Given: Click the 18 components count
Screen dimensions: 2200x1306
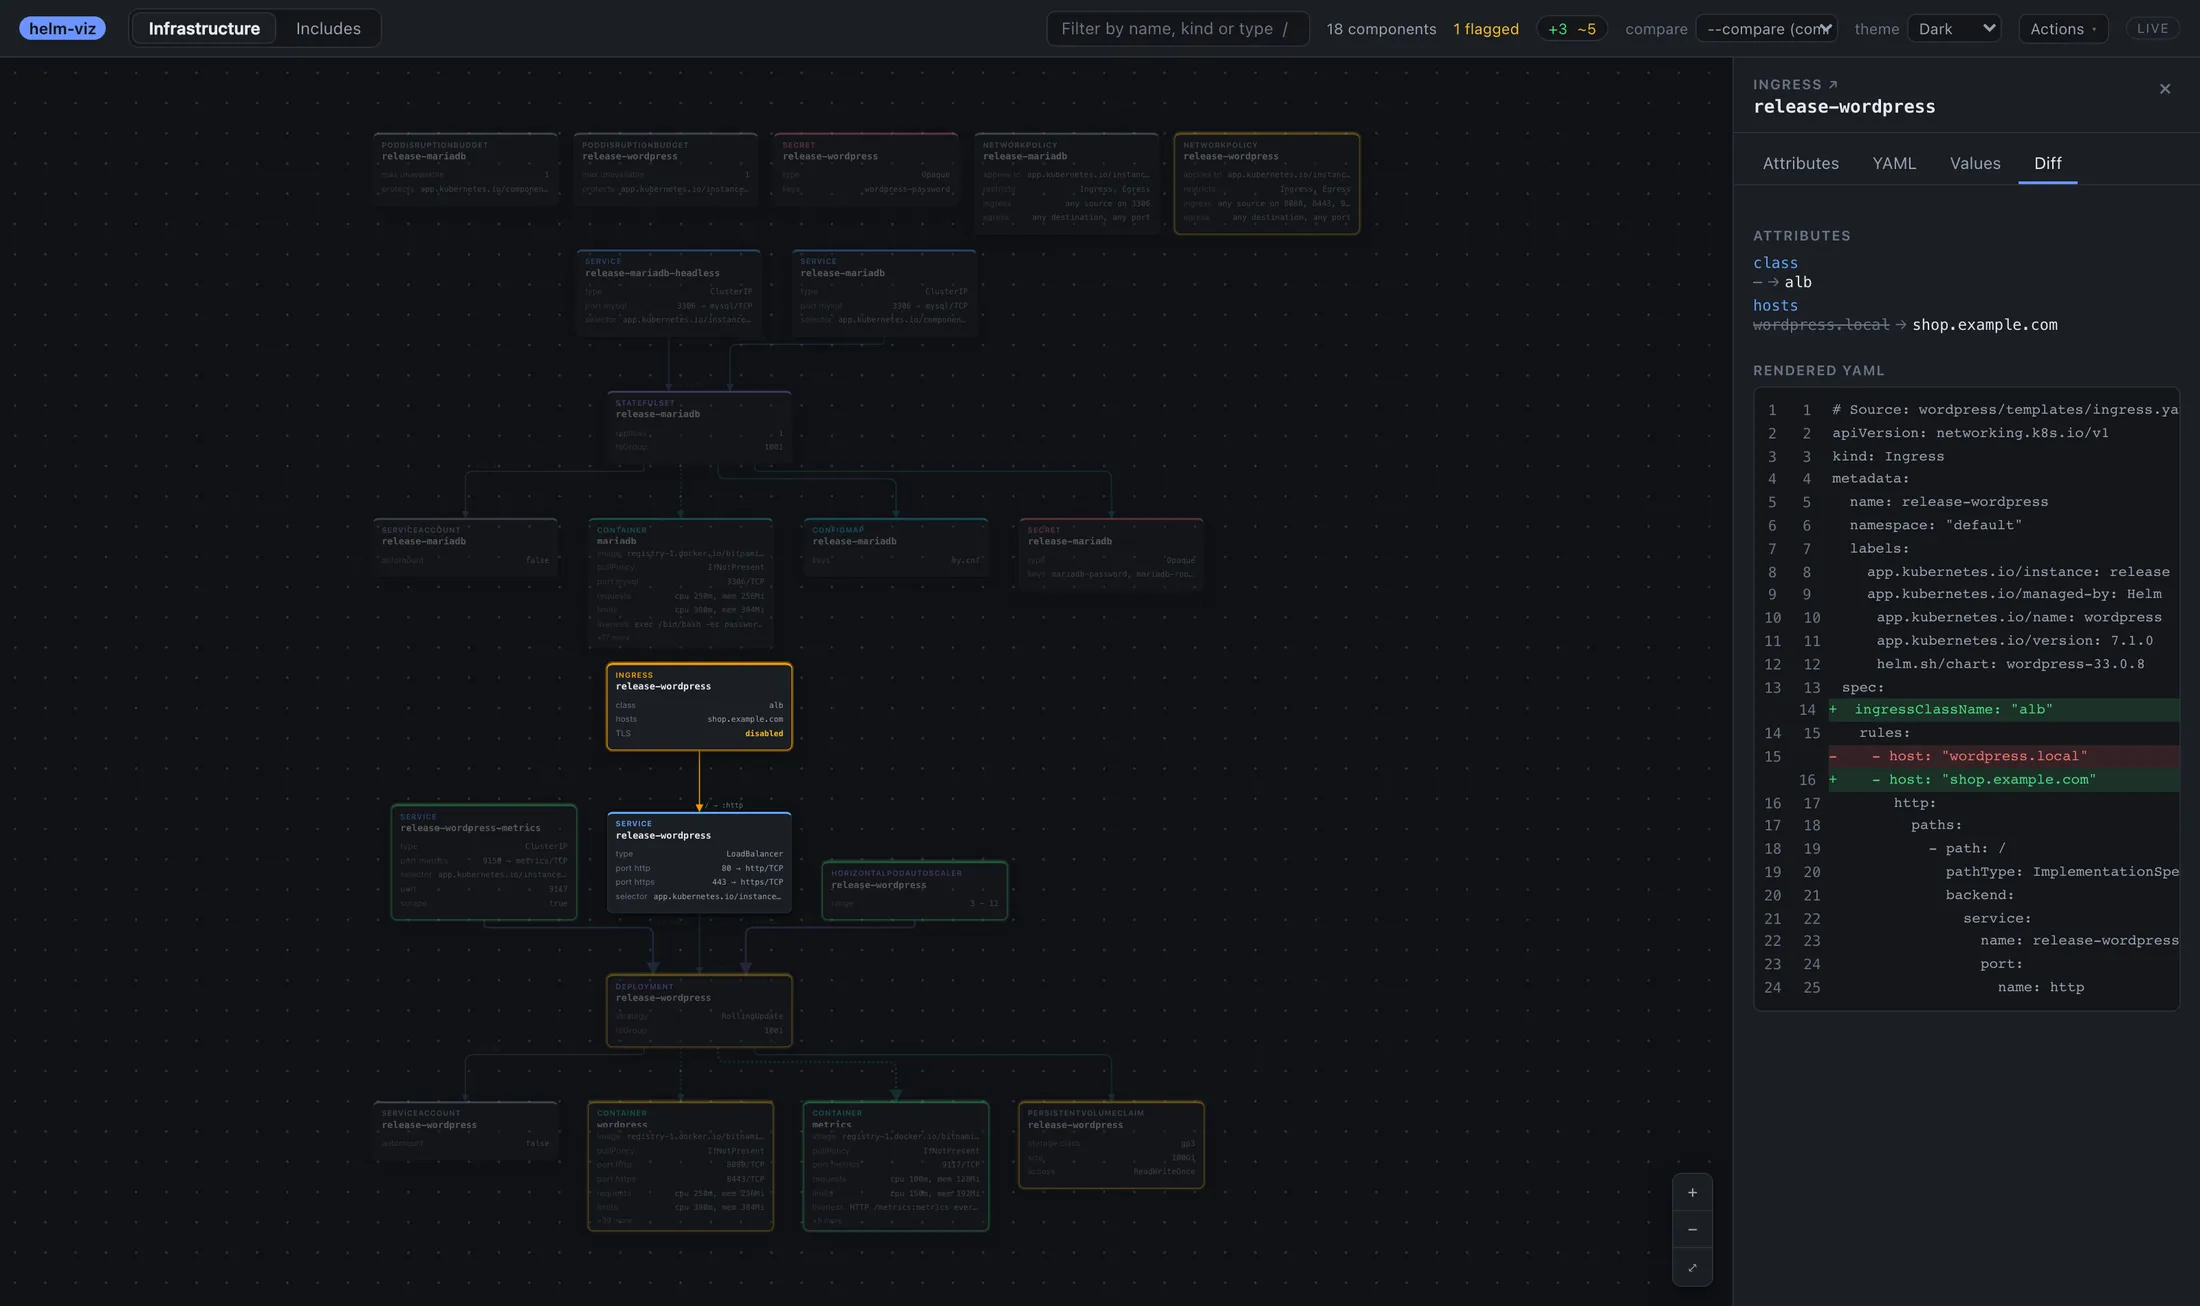Looking at the screenshot, I should [x=1381, y=28].
